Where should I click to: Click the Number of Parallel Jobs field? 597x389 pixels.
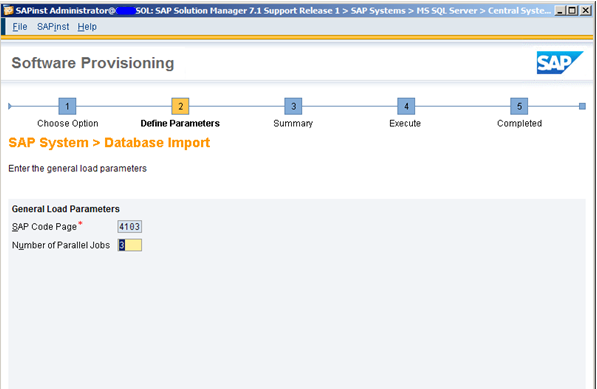[x=129, y=245]
